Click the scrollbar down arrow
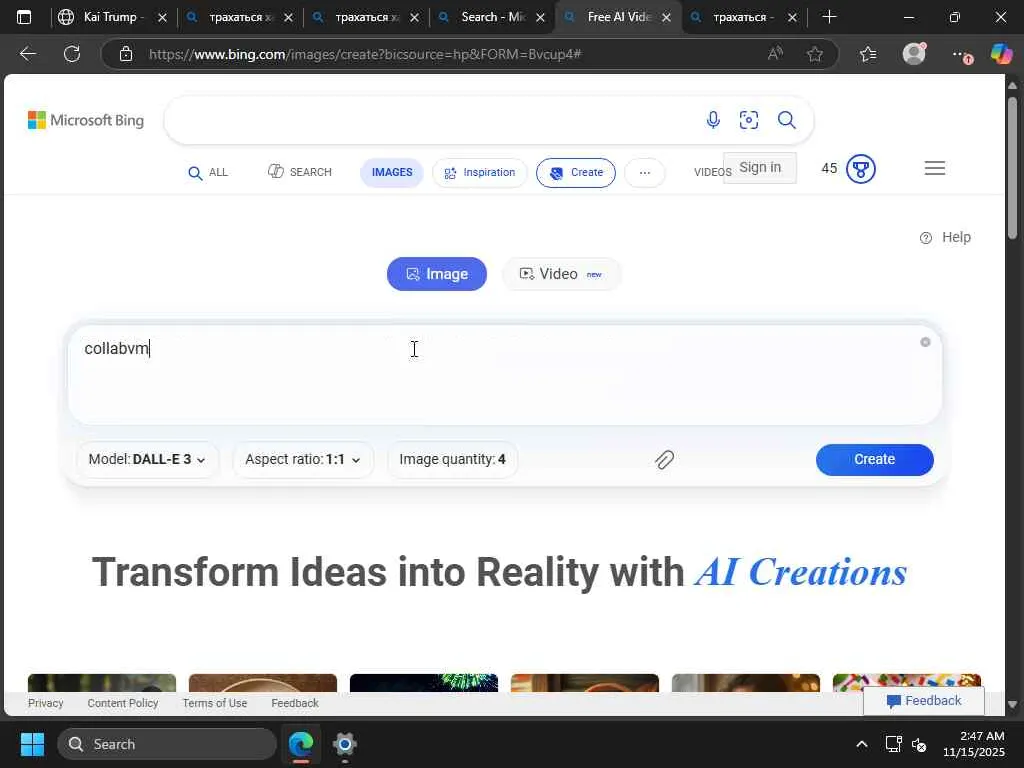Image resolution: width=1024 pixels, height=768 pixels. (1012, 705)
